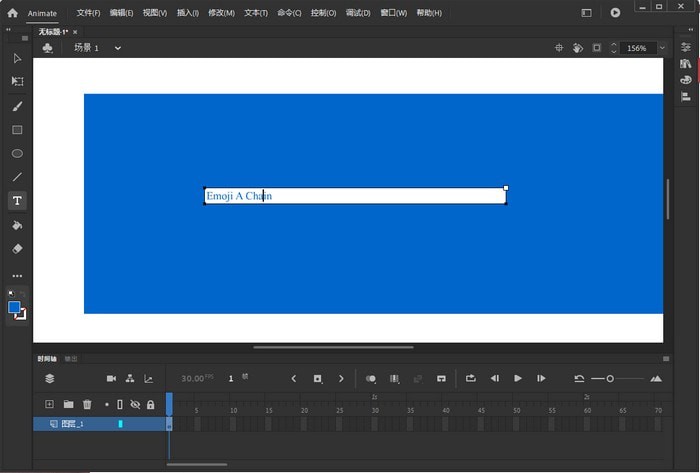Select the Rectangle tool
This screenshot has height=473, width=700.
17,130
